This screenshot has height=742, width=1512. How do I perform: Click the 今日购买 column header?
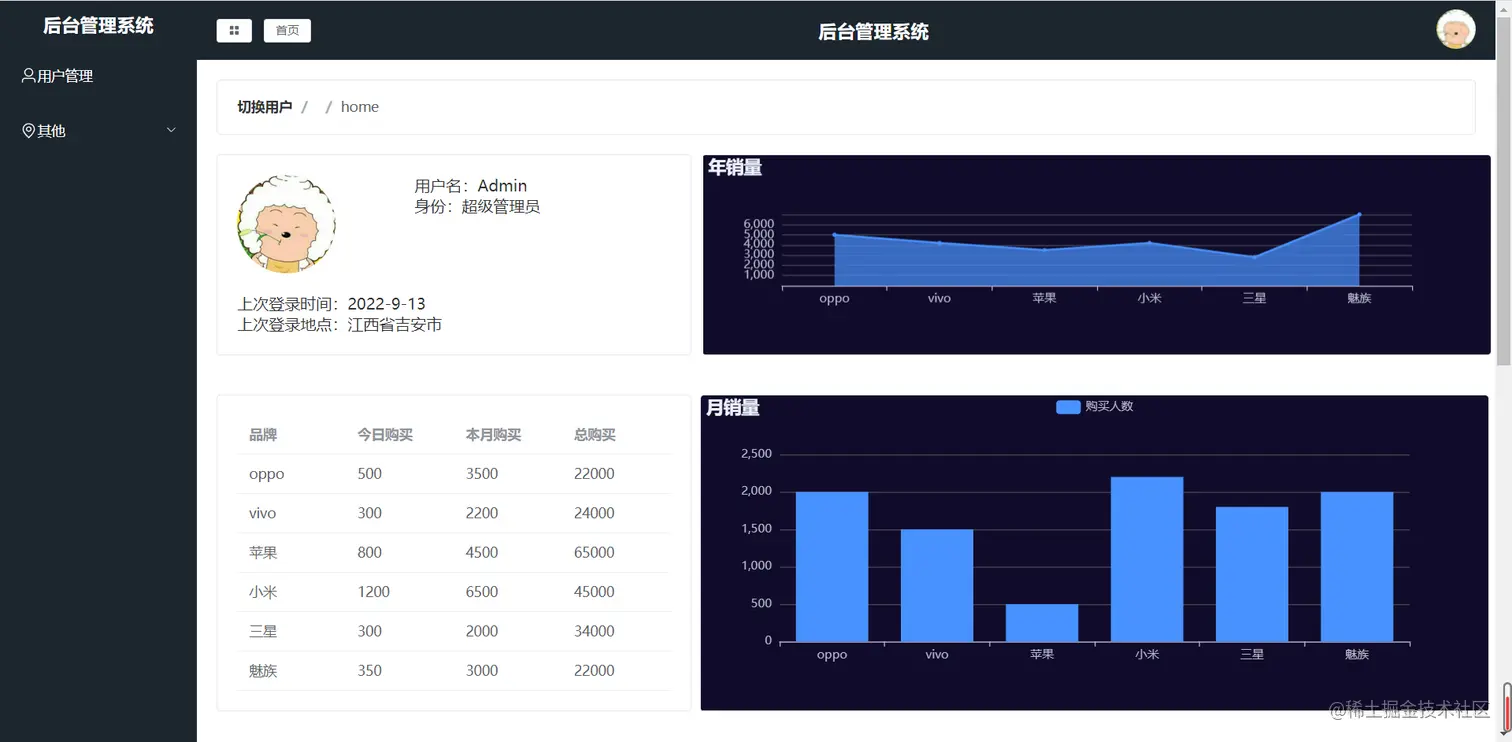(385, 435)
